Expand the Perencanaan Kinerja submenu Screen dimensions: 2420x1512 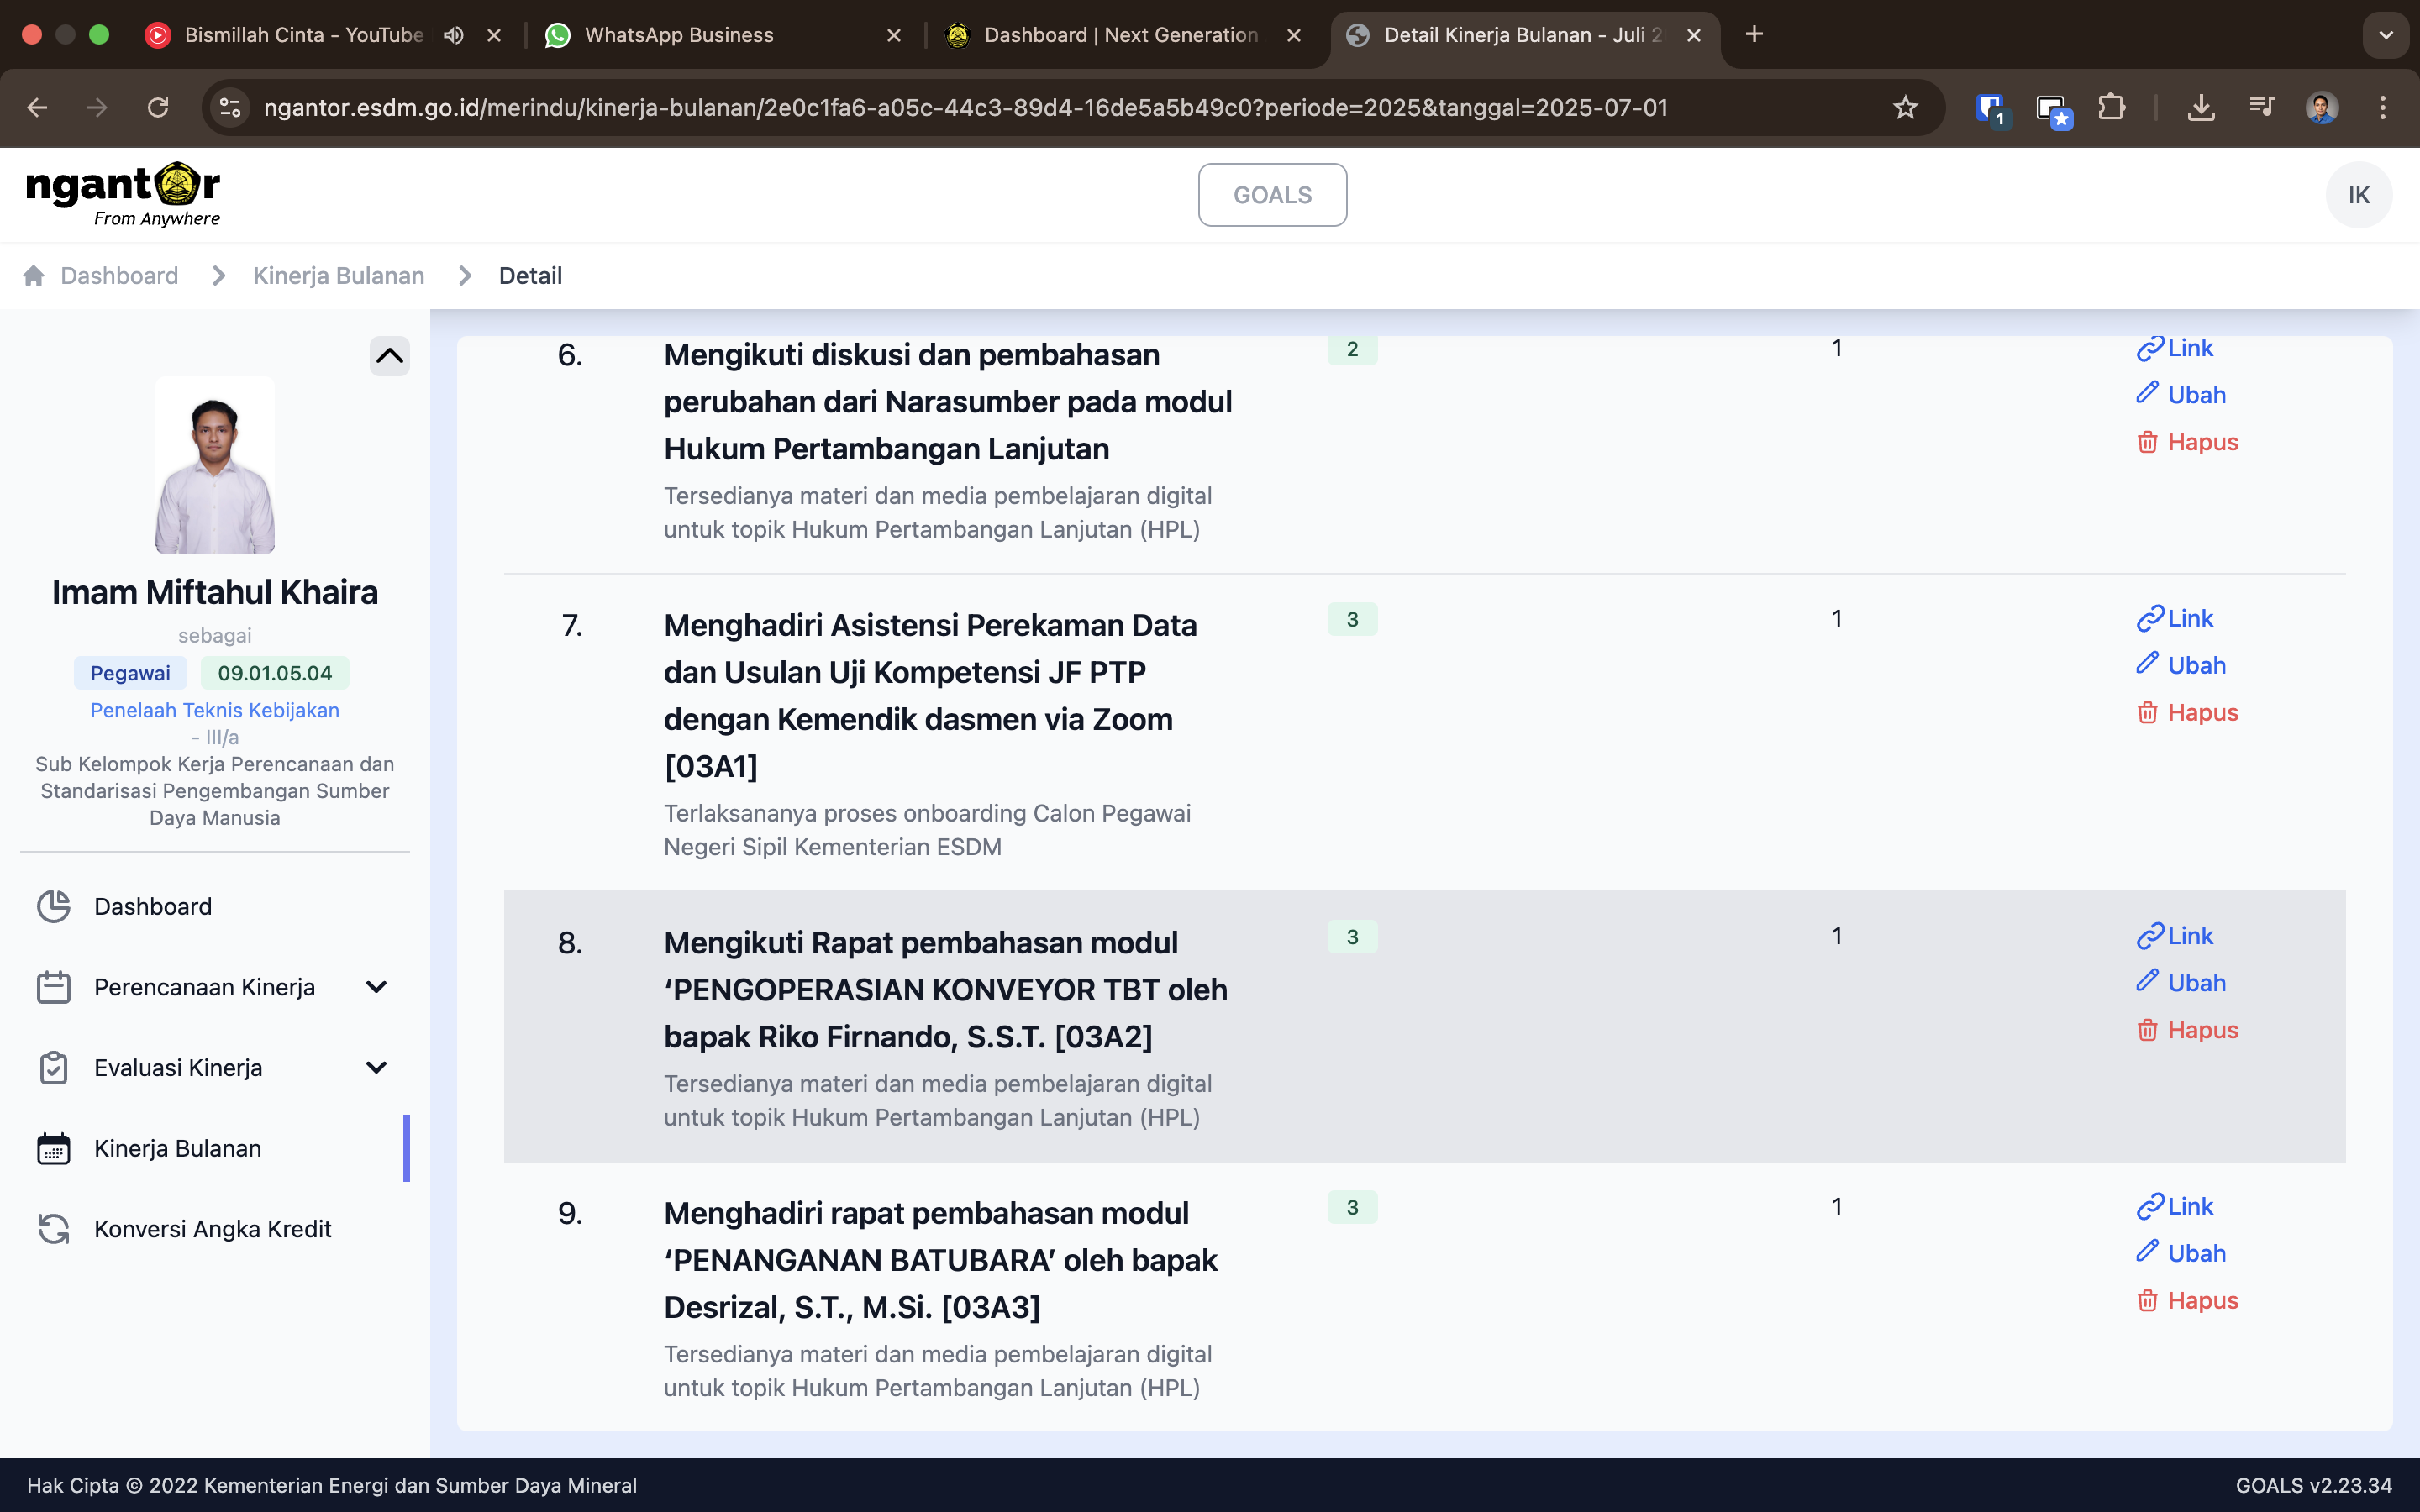[376, 987]
